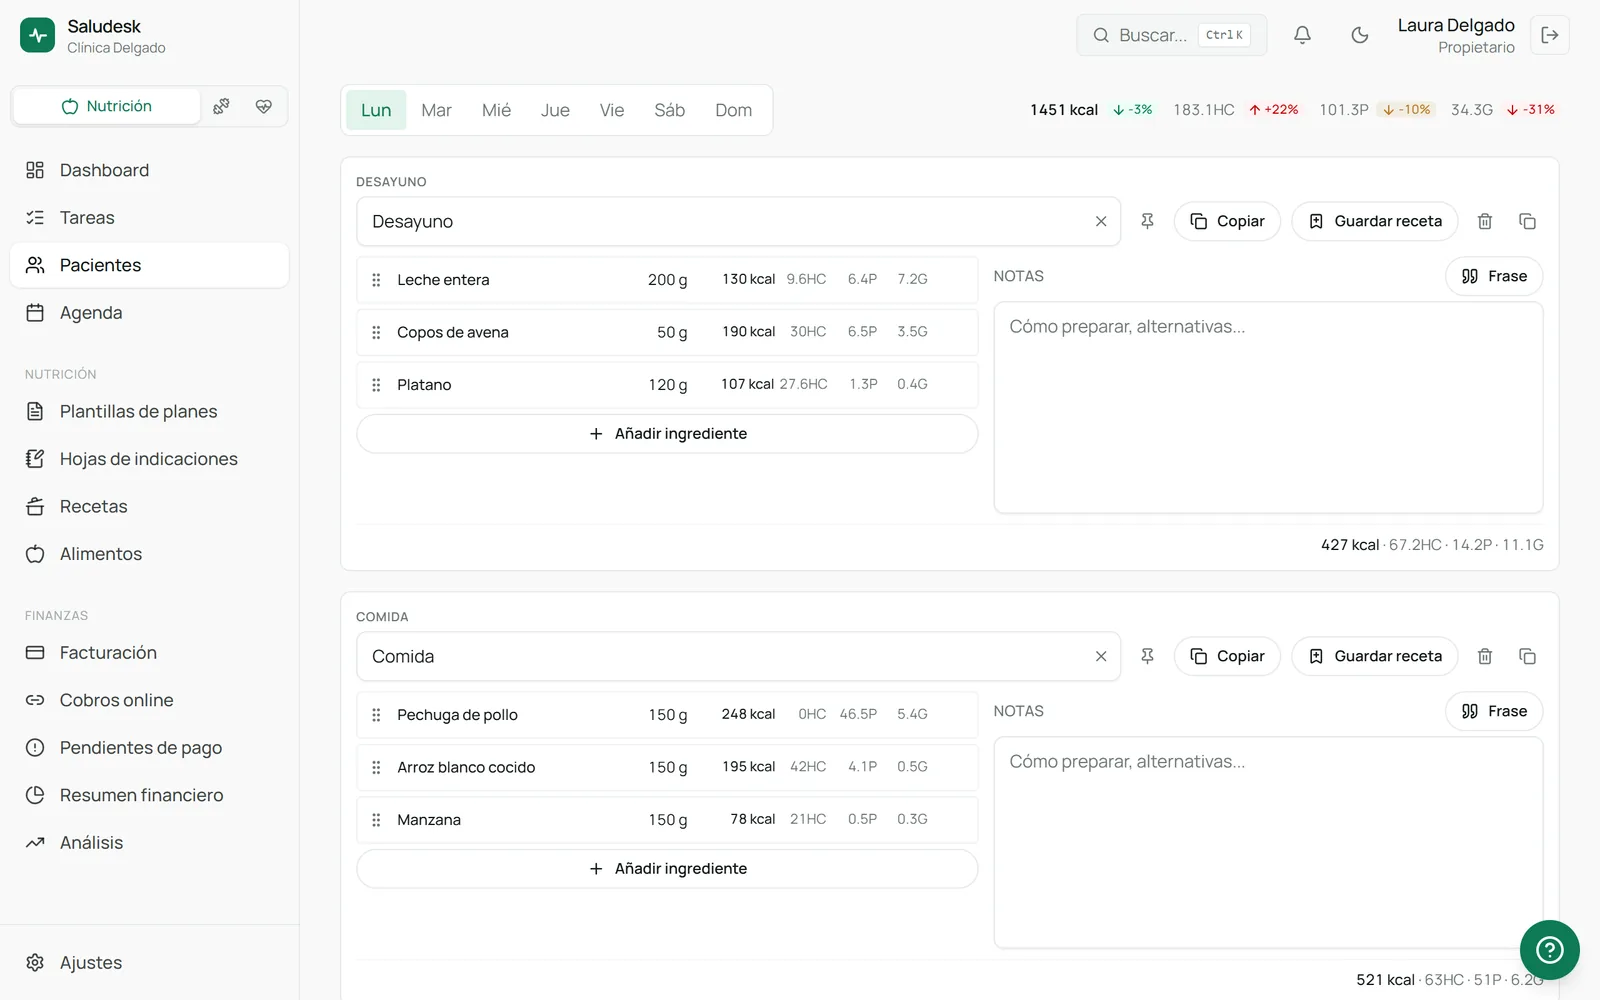The width and height of the screenshot is (1600, 1000).
Task: Select the Nutrición module tab
Action: 107,106
